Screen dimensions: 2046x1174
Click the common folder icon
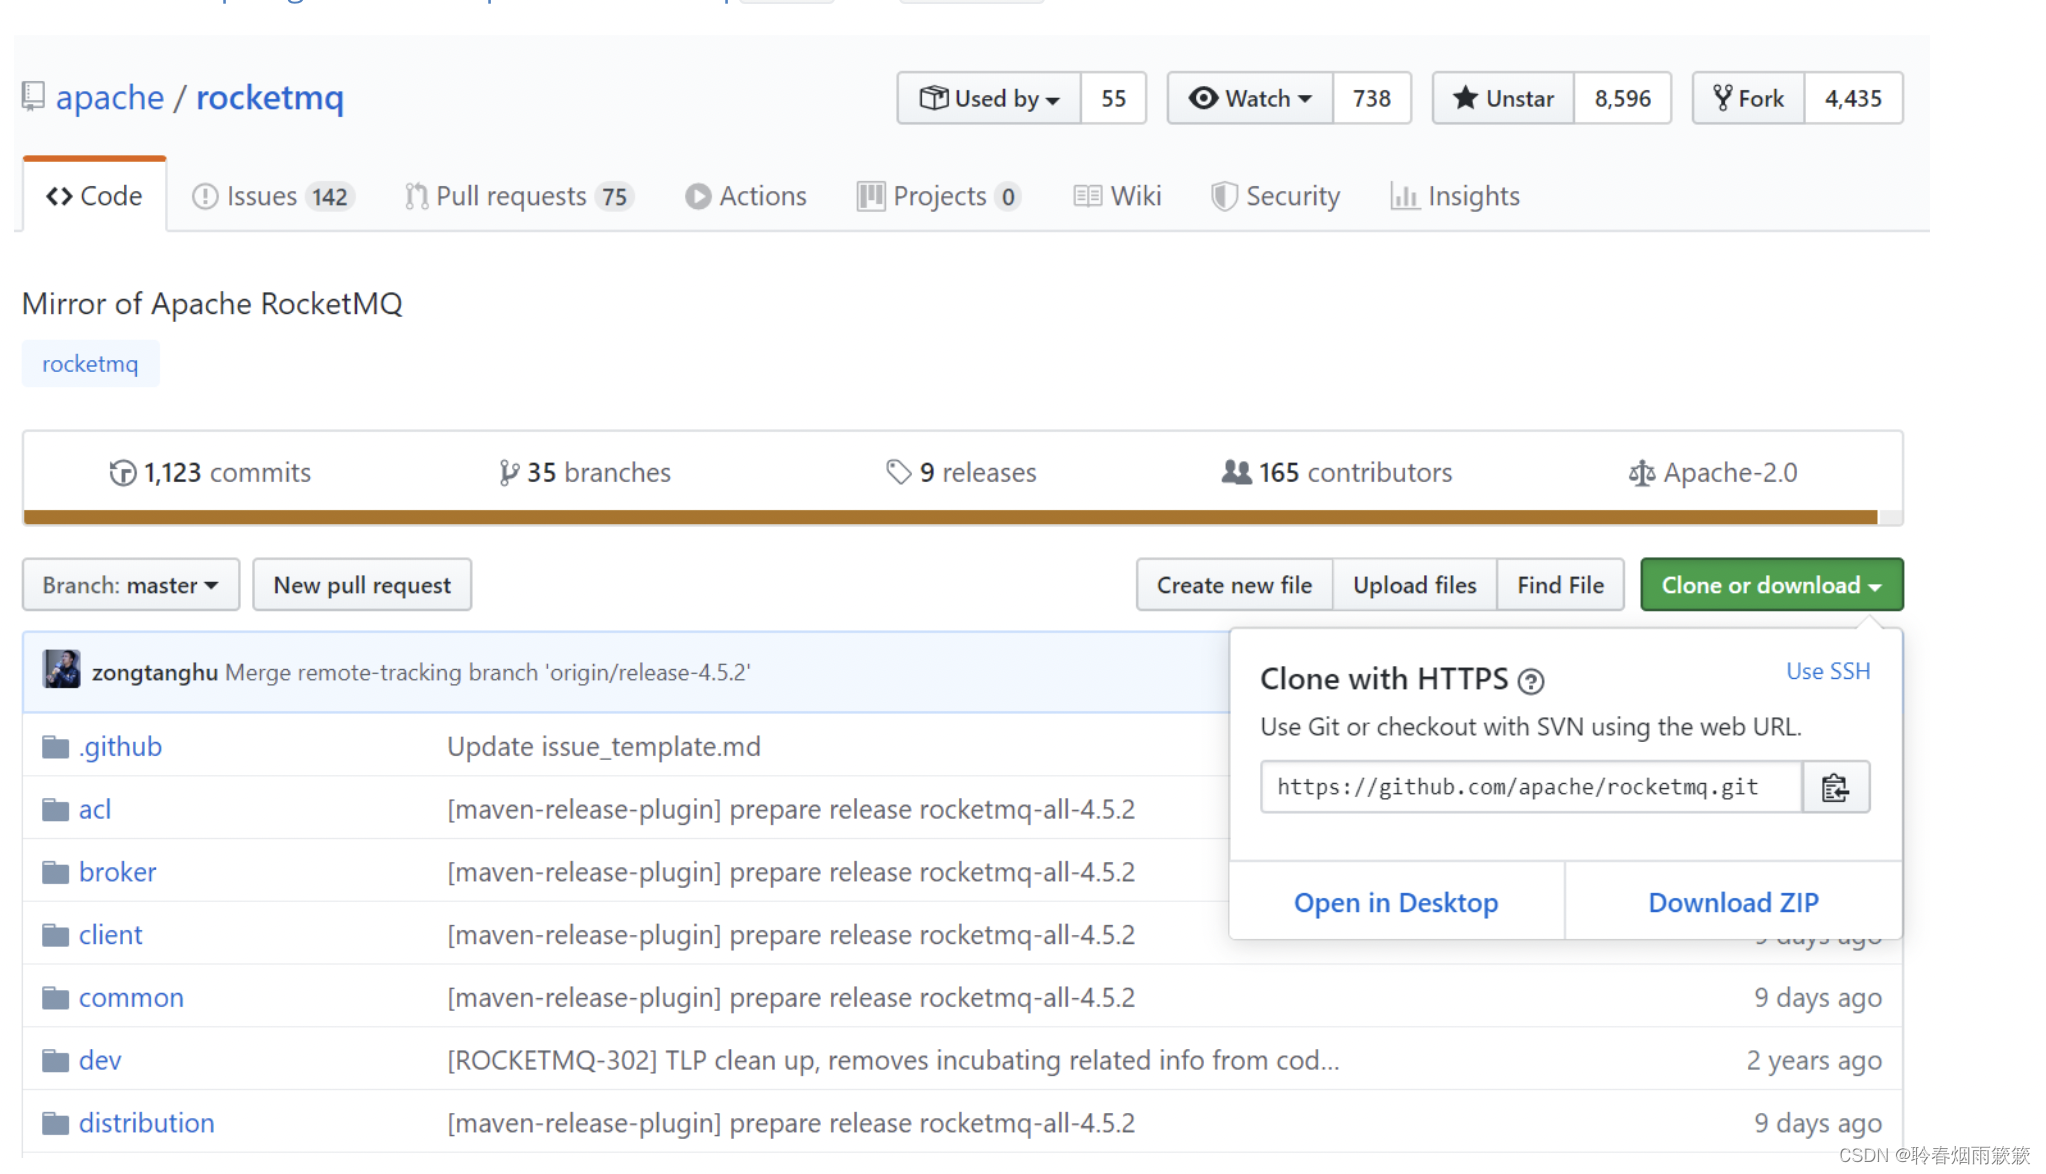(55, 998)
